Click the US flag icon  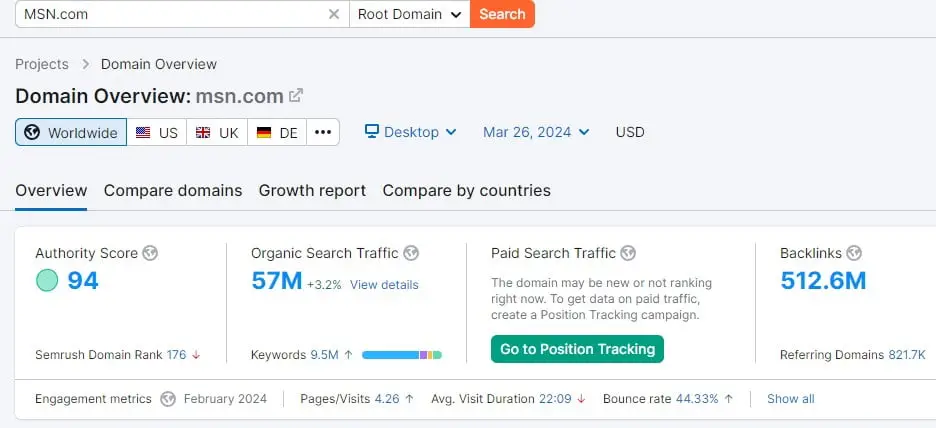point(143,132)
